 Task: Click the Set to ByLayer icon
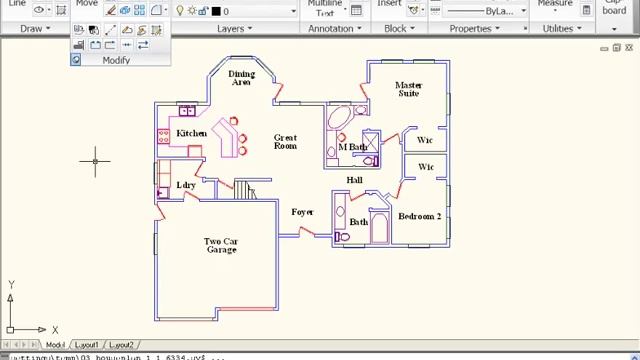(x=79, y=30)
